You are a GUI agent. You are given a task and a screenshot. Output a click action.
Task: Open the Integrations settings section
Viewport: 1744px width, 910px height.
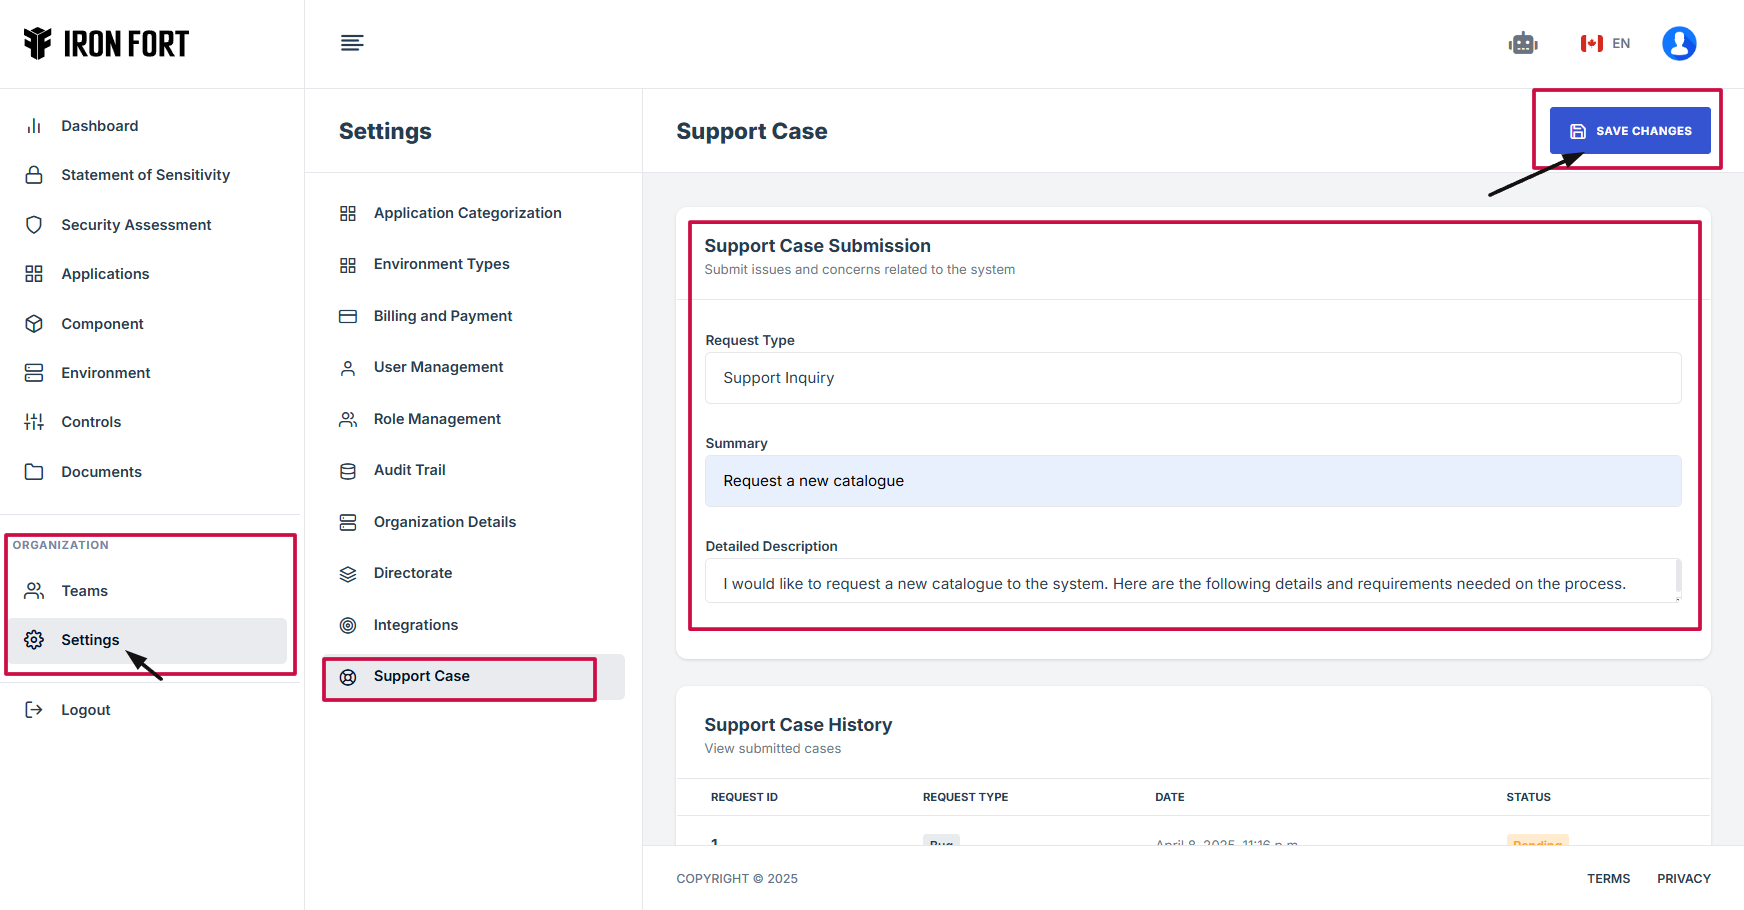coord(415,625)
